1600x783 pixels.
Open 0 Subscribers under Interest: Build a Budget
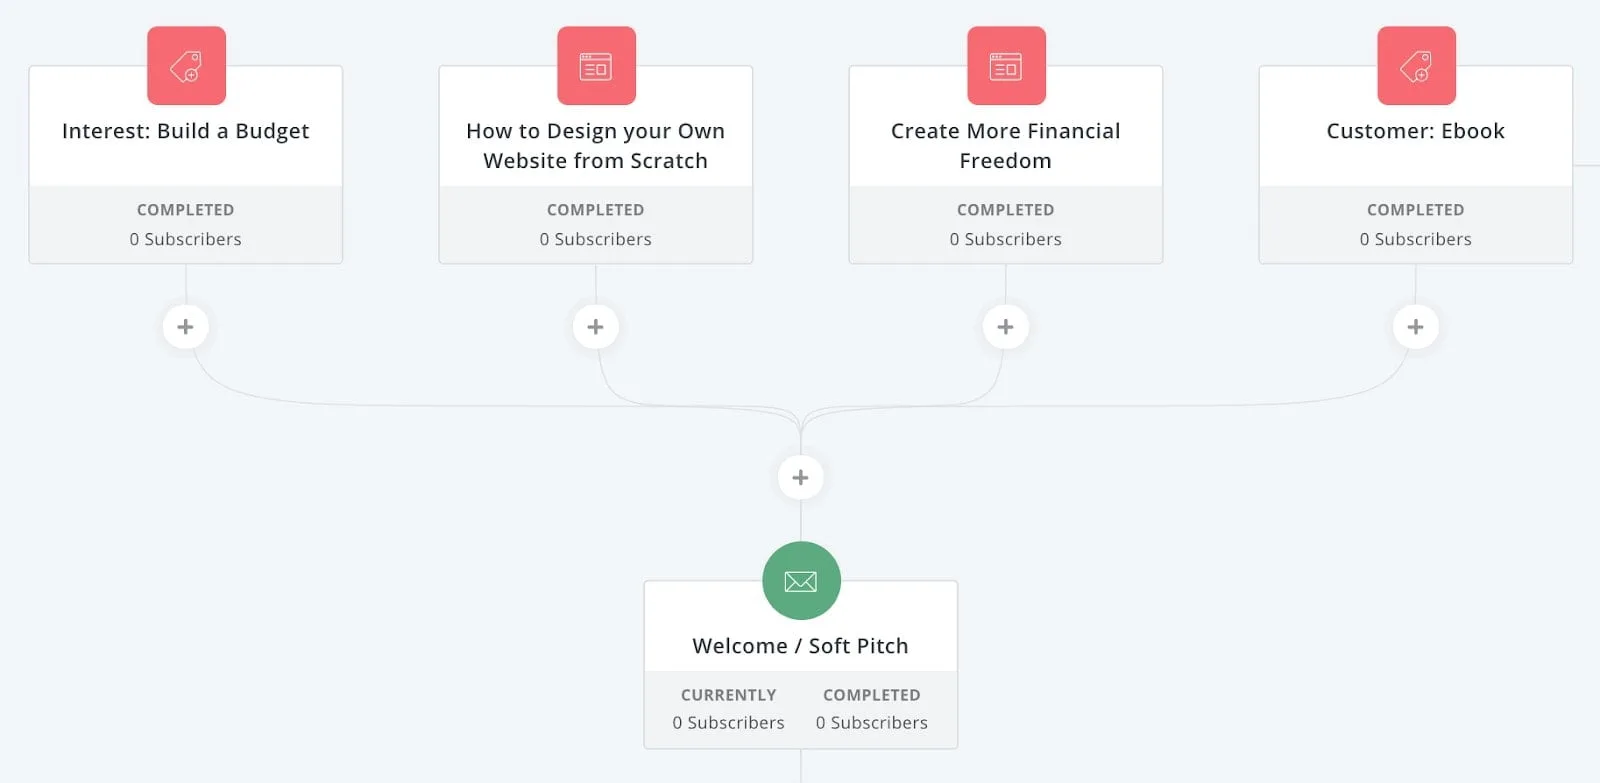coord(185,239)
